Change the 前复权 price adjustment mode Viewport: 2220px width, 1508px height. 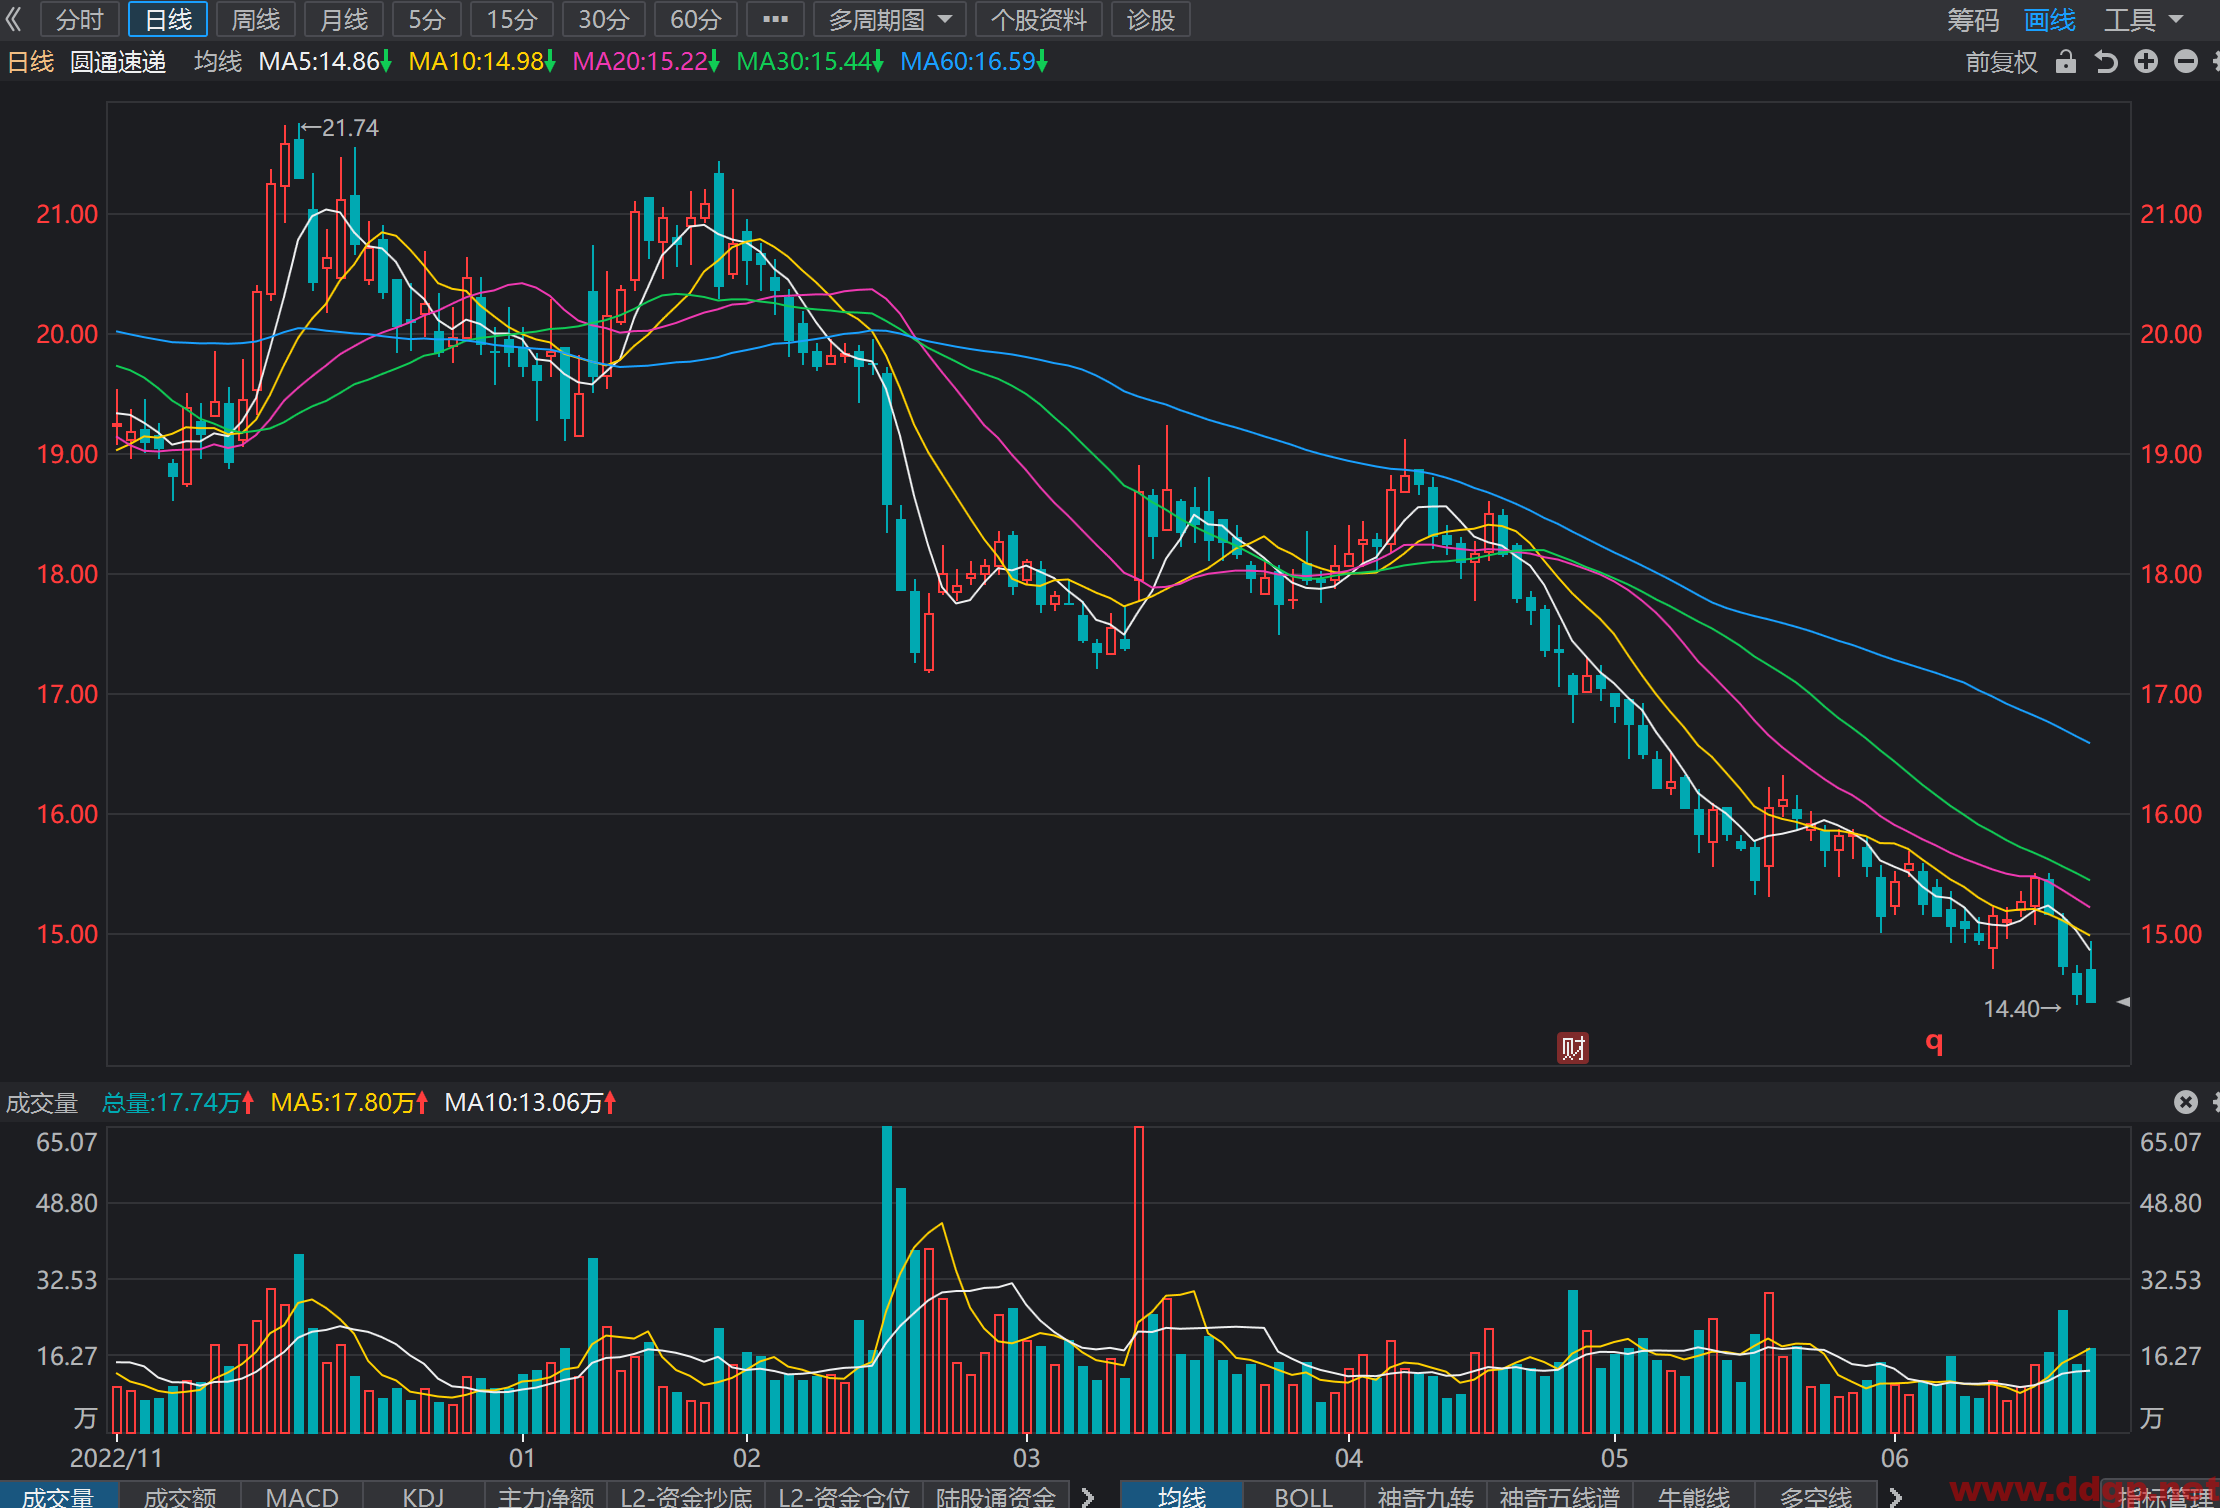pos(2001,62)
